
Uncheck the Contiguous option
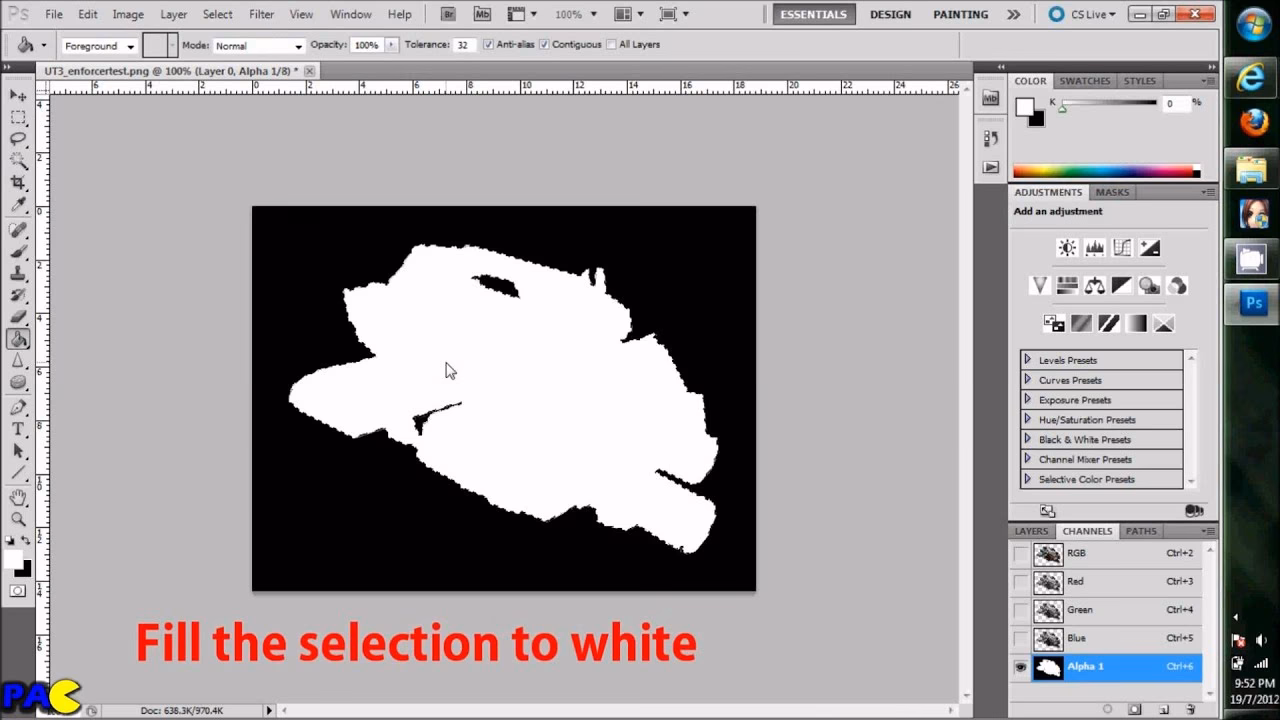click(544, 45)
